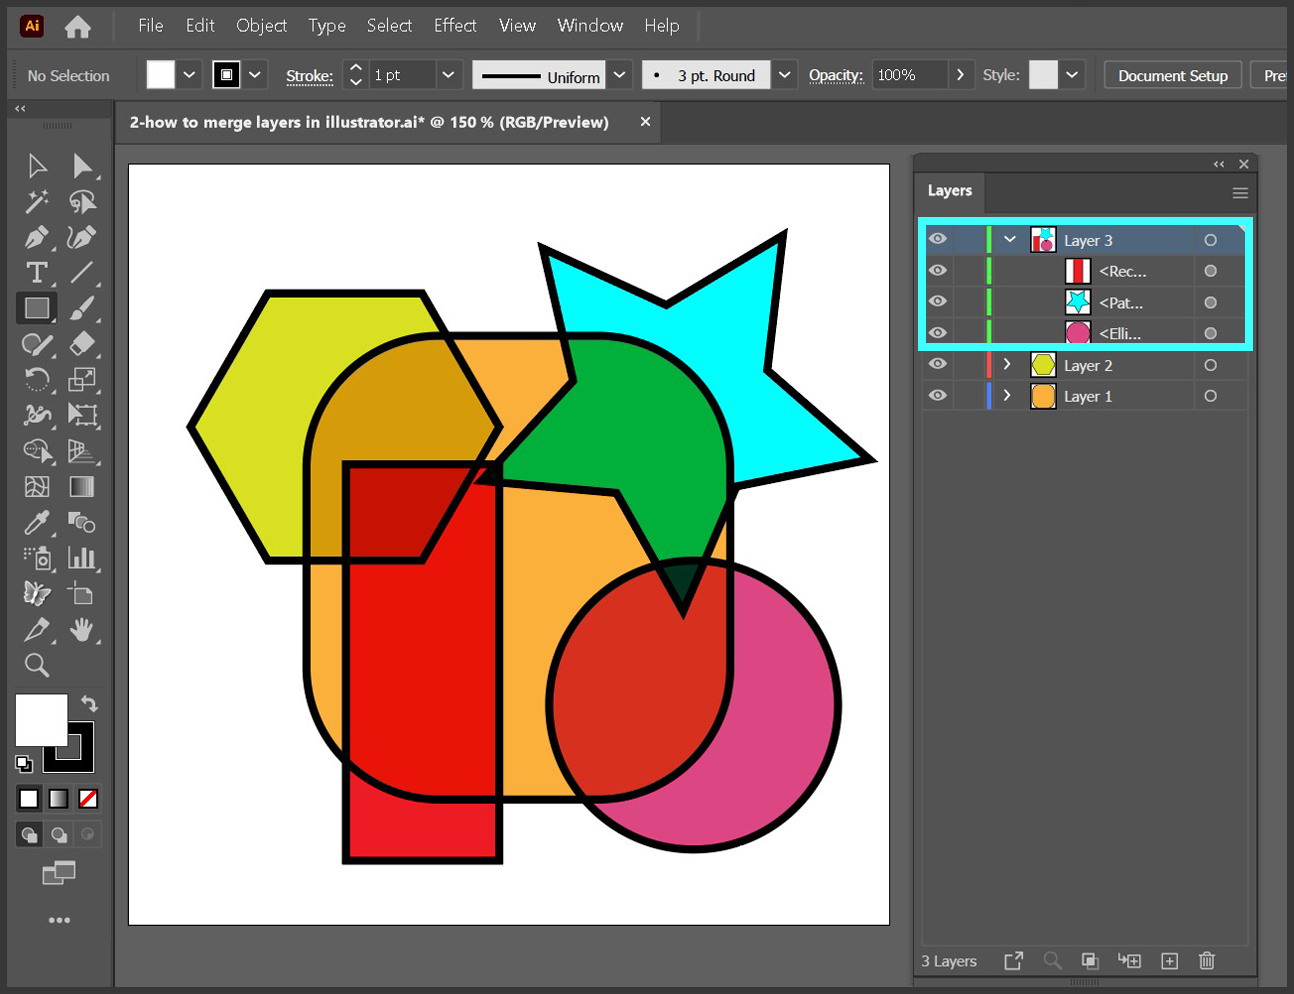Screen dimensions: 1294x994
Task: Select the Zoom magnifier tool
Action: [x=37, y=665]
